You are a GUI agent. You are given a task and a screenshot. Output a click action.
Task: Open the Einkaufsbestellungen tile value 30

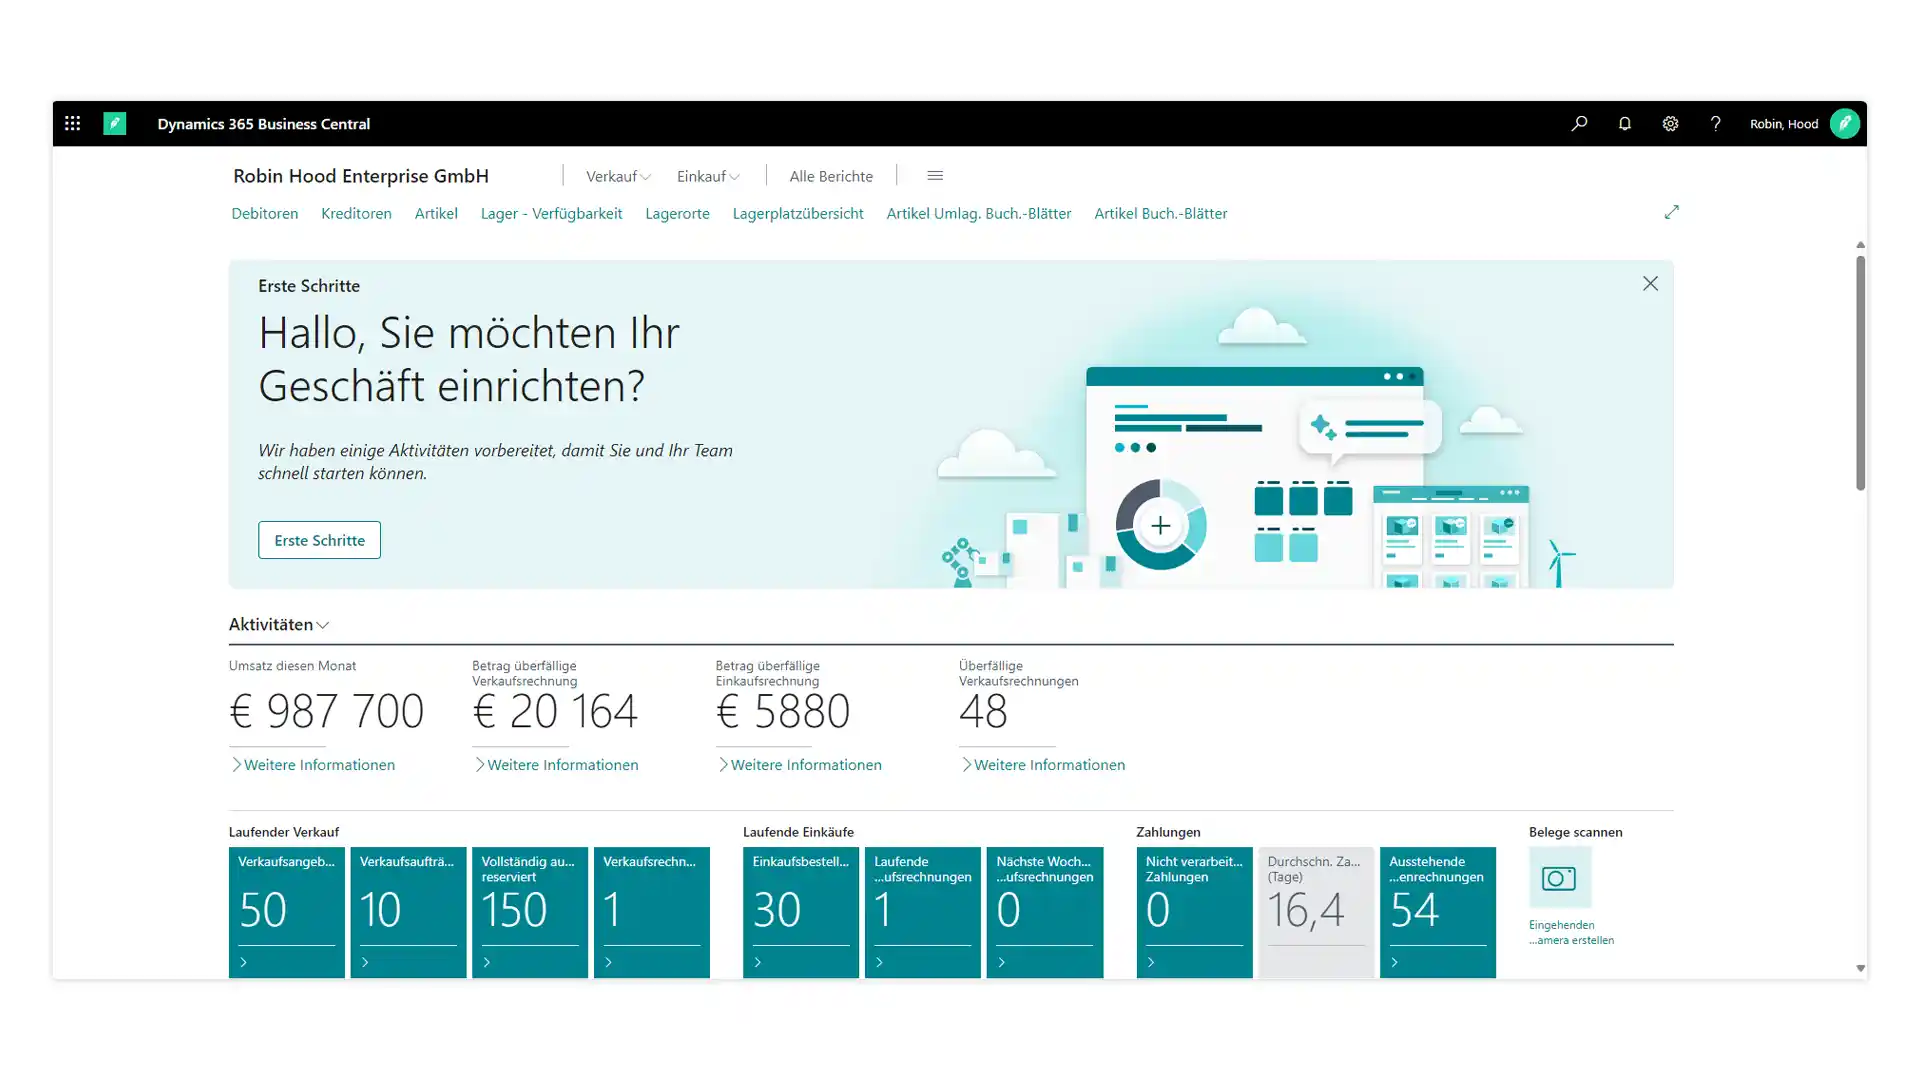777,910
